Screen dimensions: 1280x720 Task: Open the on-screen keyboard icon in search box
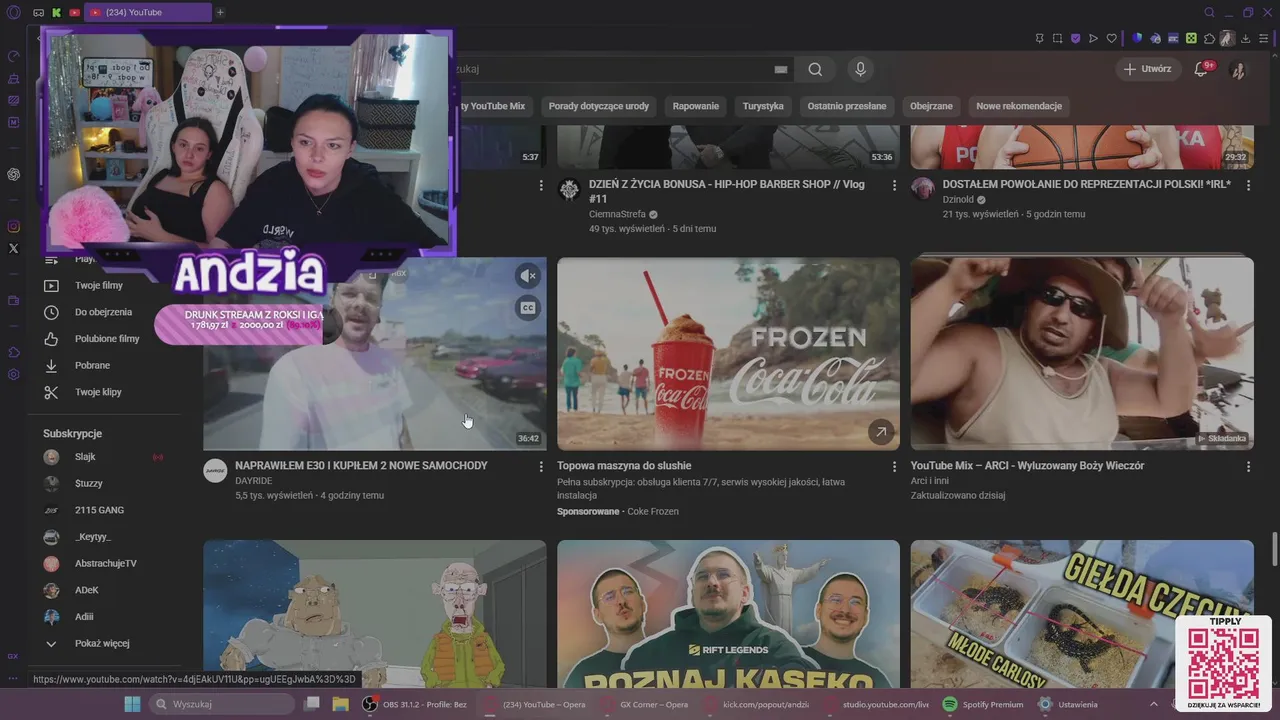coord(781,69)
